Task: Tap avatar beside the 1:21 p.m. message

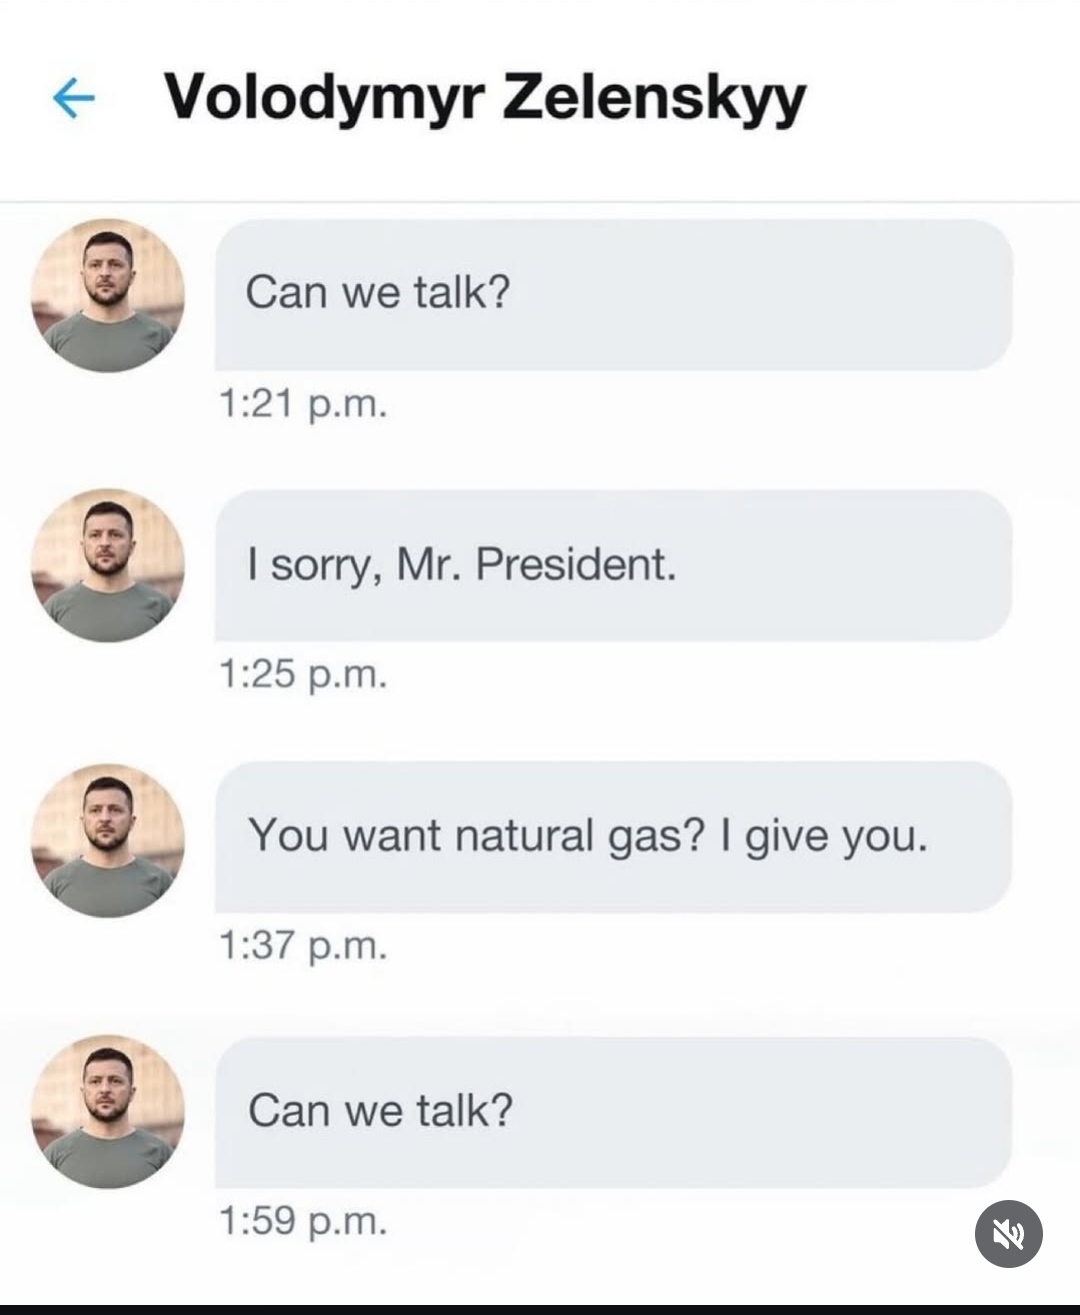Action: pyautogui.click(x=108, y=295)
